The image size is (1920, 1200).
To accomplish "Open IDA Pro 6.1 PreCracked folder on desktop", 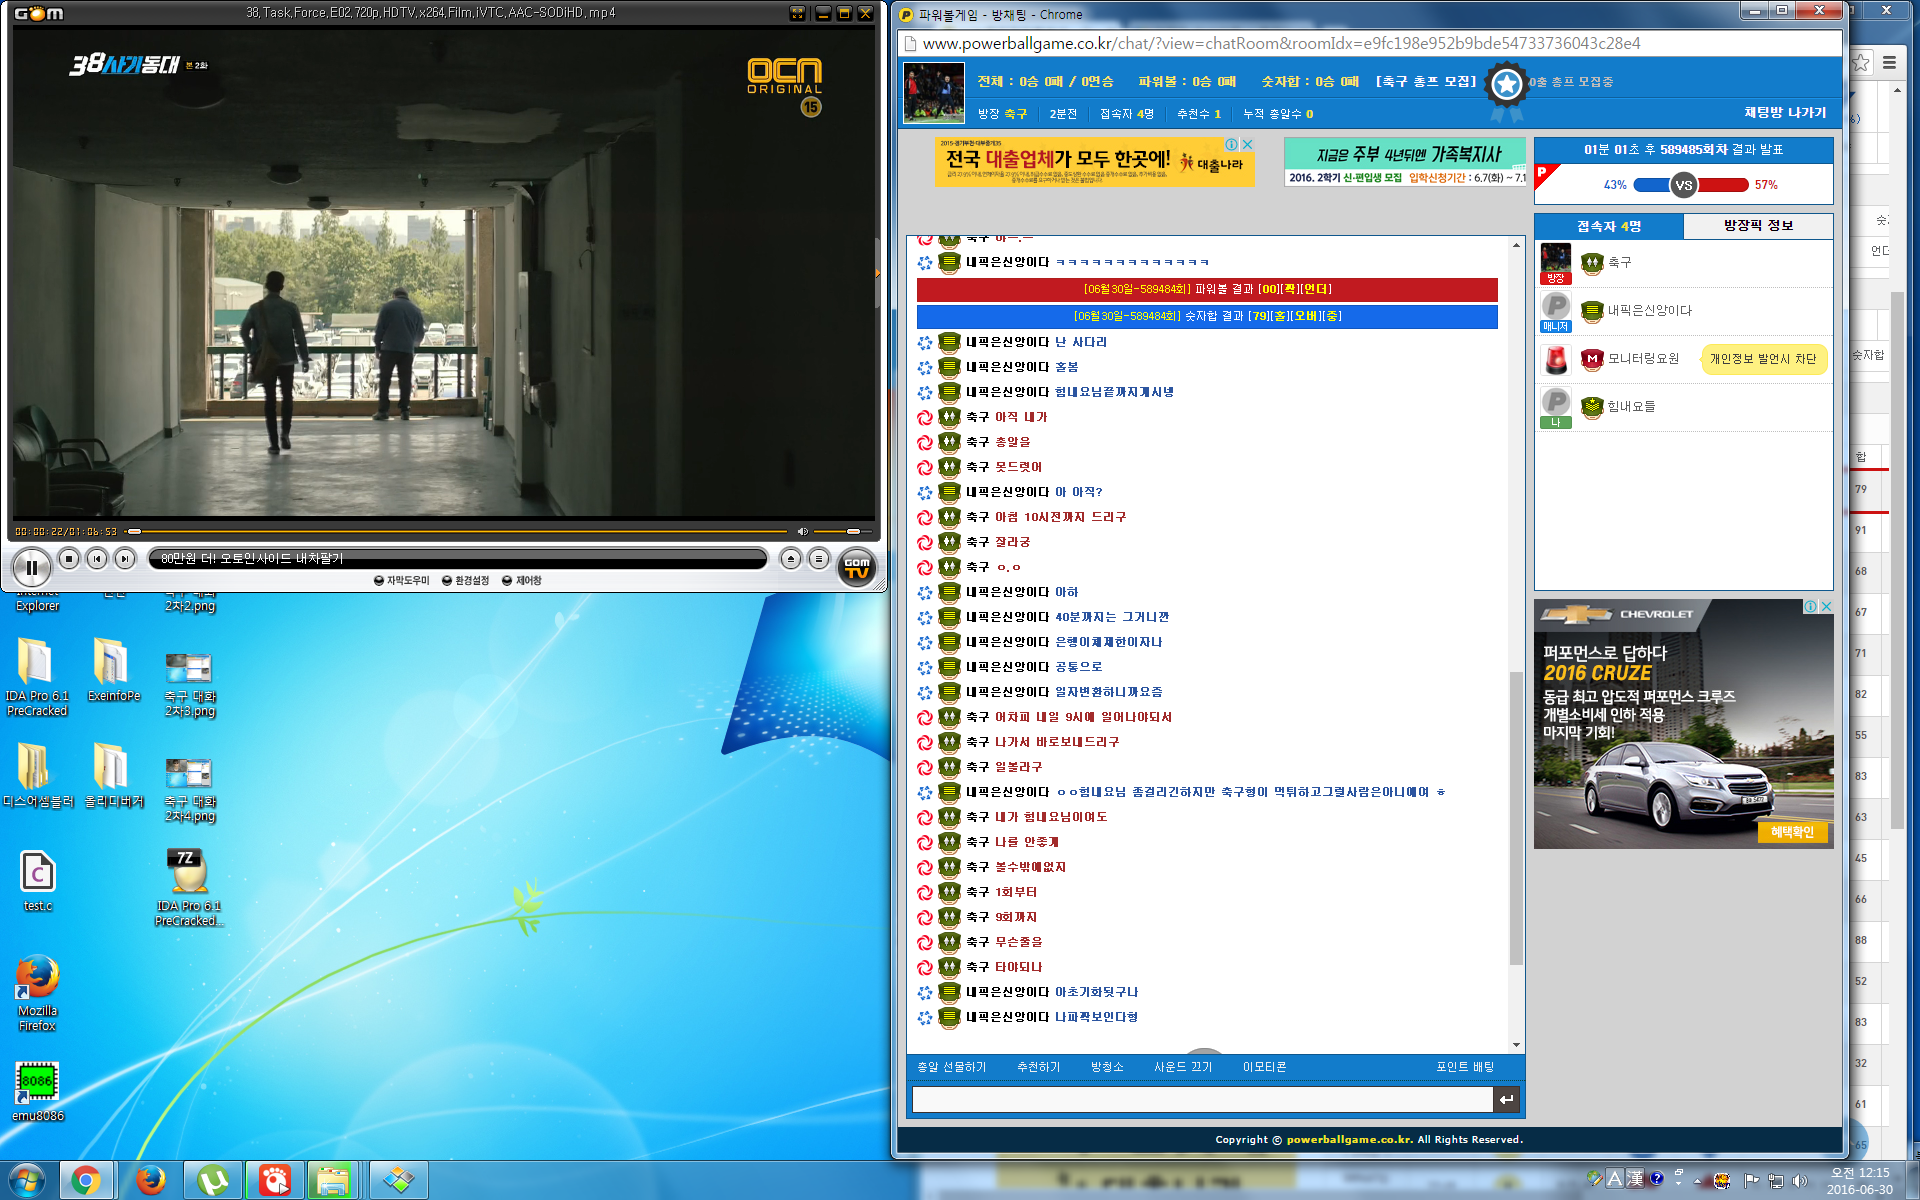I will 36,677.
